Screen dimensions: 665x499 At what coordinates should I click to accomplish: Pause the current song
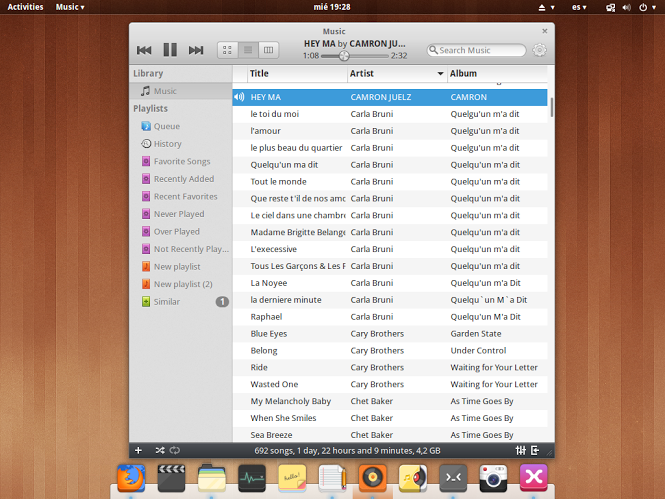[x=170, y=50]
